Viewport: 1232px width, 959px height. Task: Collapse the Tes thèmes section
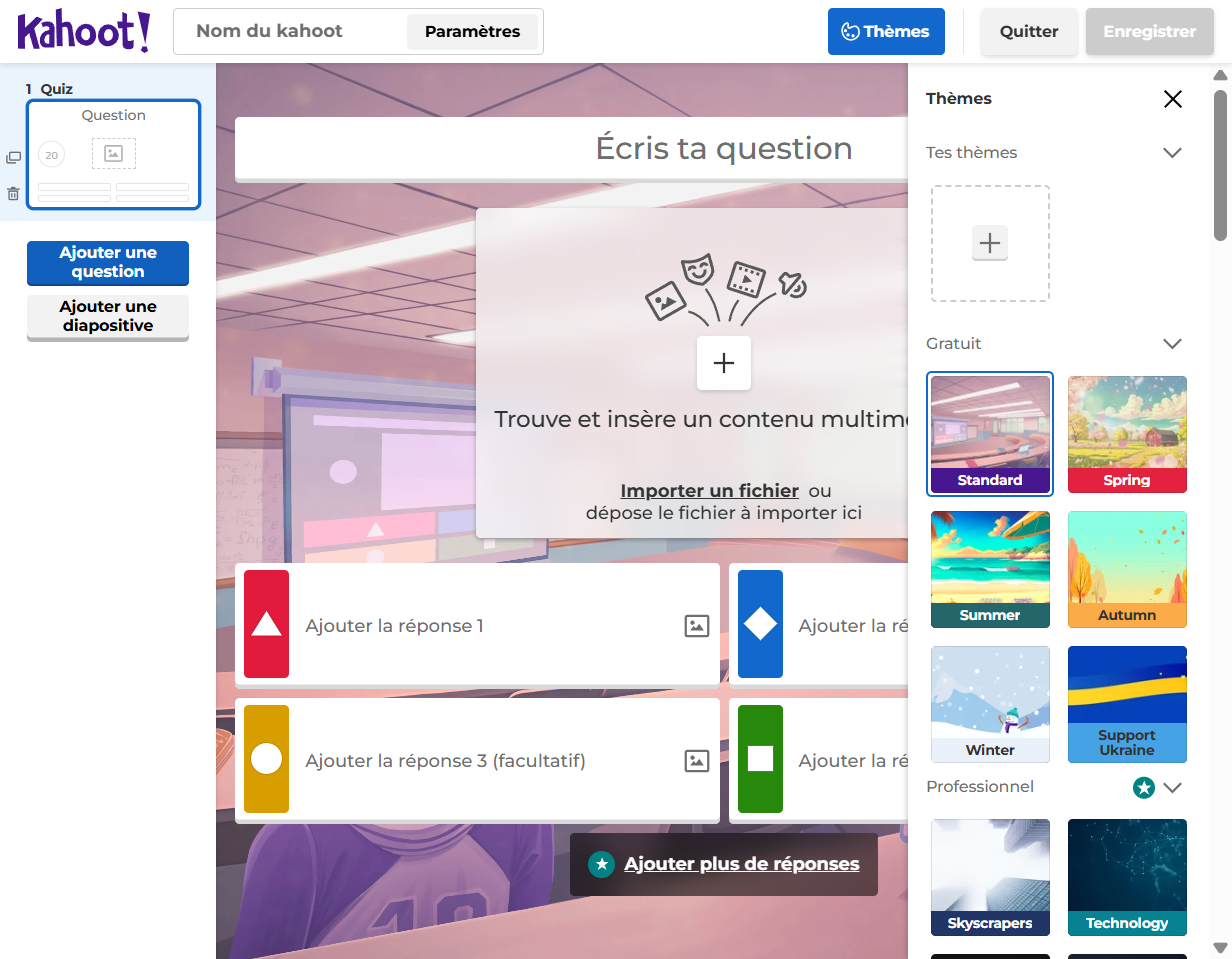click(x=1173, y=153)
